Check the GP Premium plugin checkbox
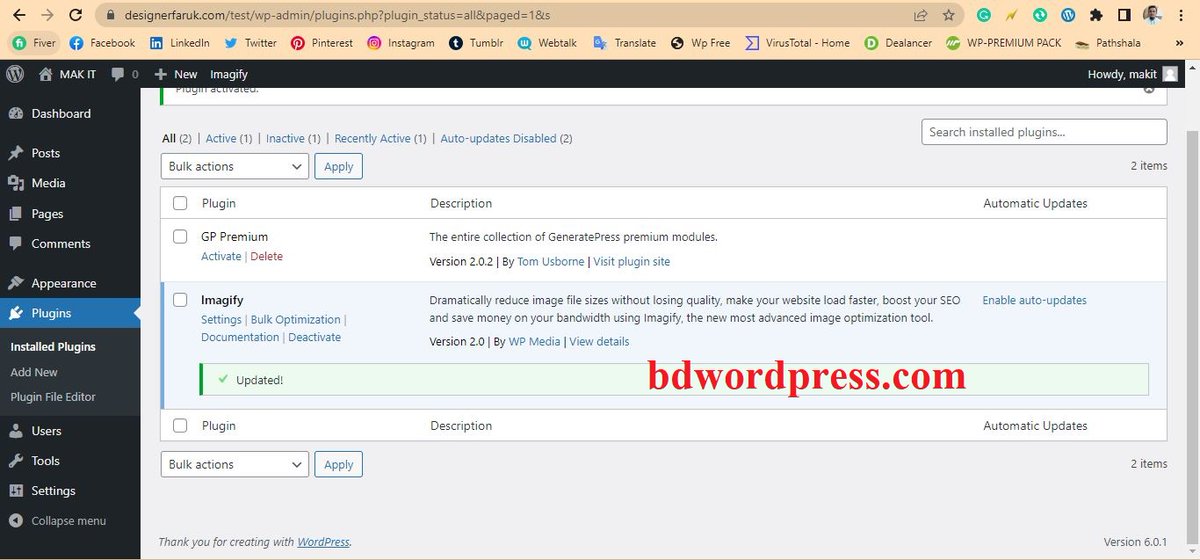This screenshot has width=1200, height=560. coord(180,237)
